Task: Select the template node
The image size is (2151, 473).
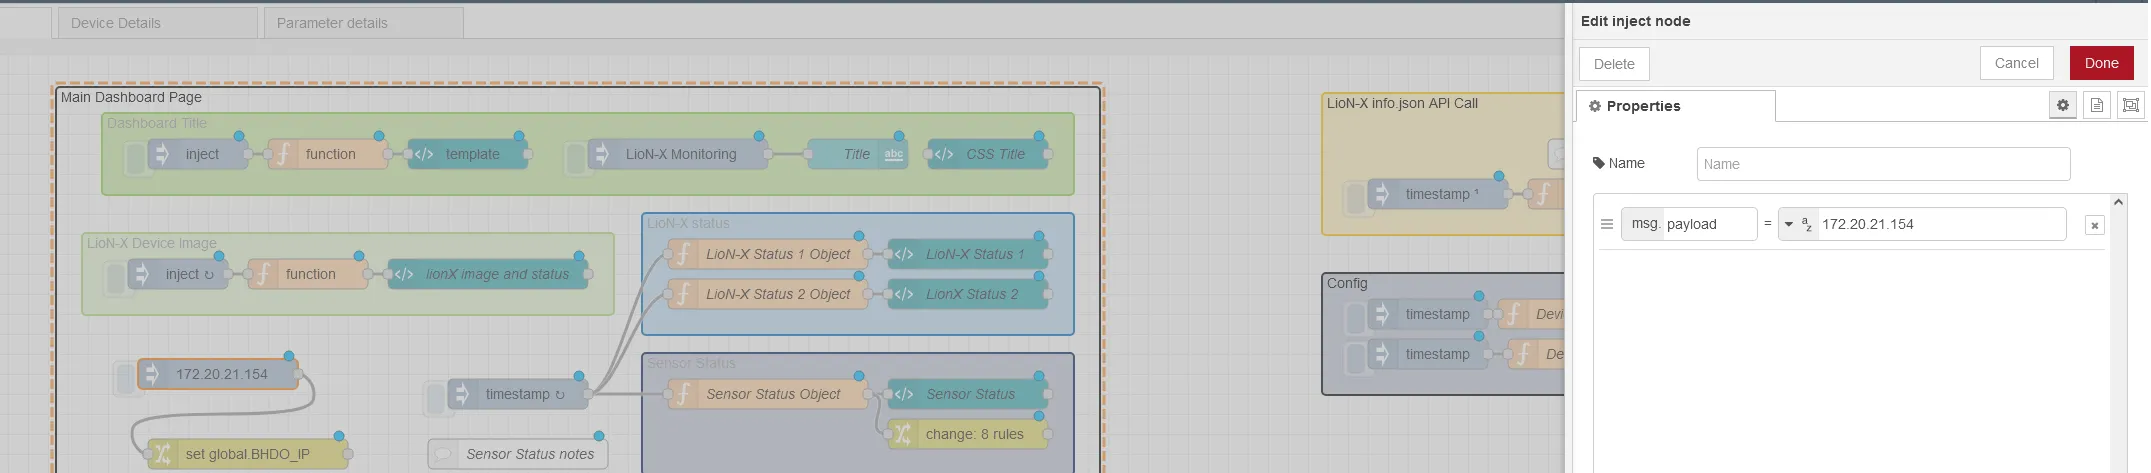Action: [x=468, y=154]
